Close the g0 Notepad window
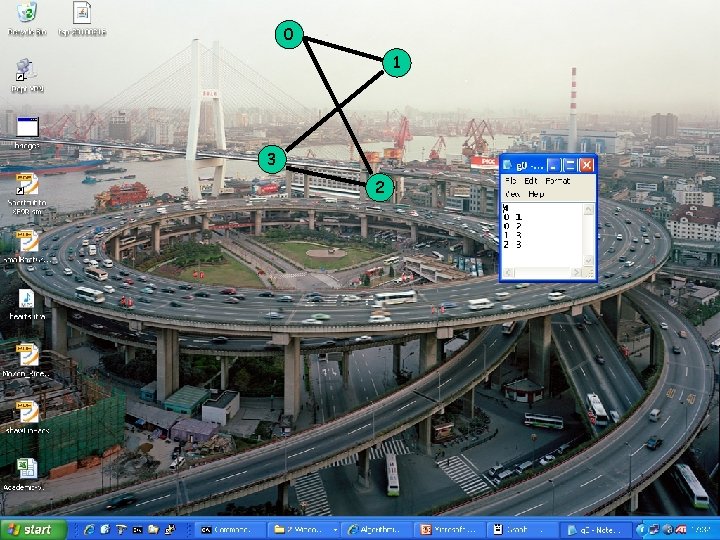 586,165
